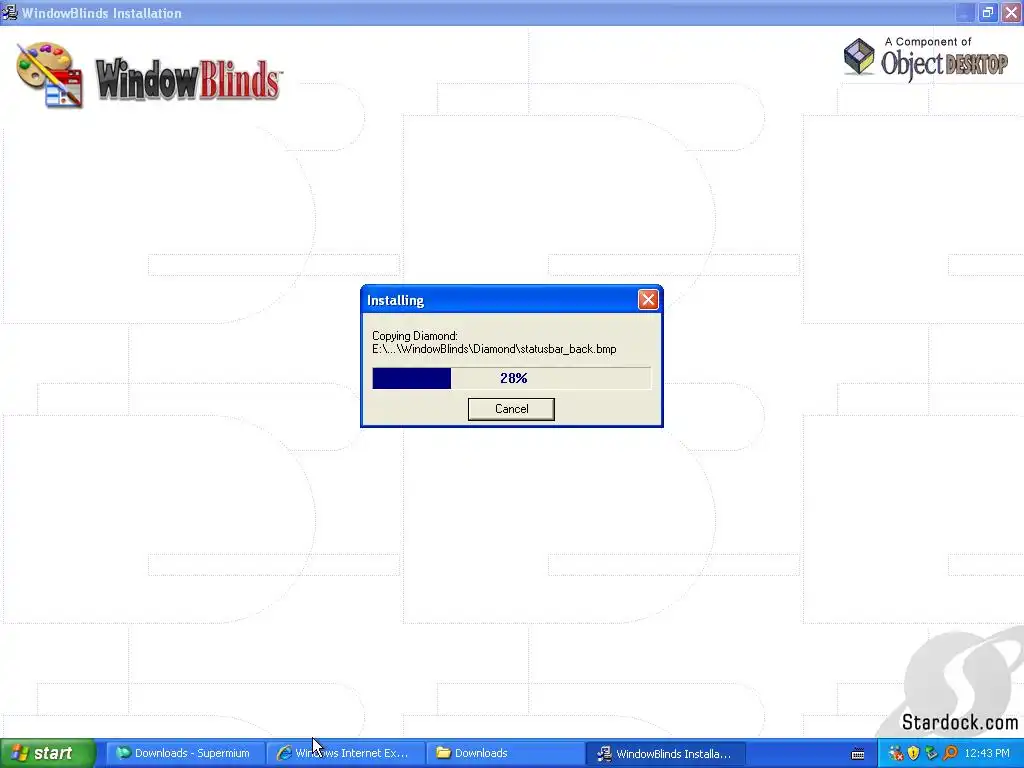Click the safely remove hardware tray icon

[932, 754]
